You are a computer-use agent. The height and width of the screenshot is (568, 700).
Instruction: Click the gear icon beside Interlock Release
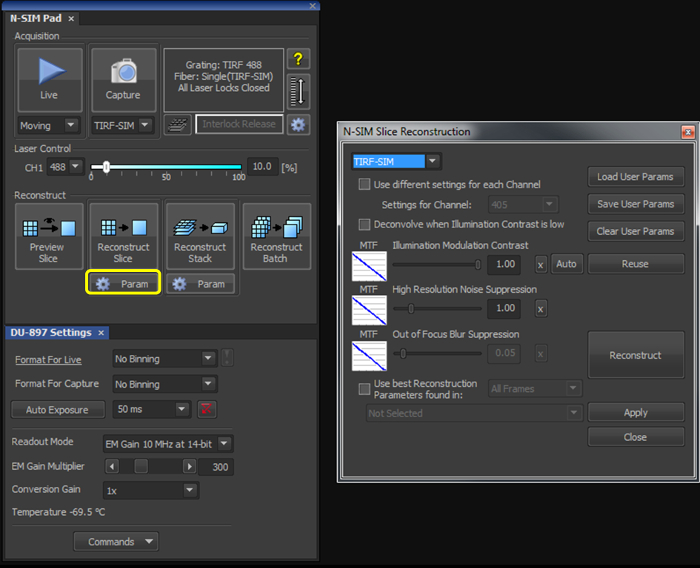[297, 125]
